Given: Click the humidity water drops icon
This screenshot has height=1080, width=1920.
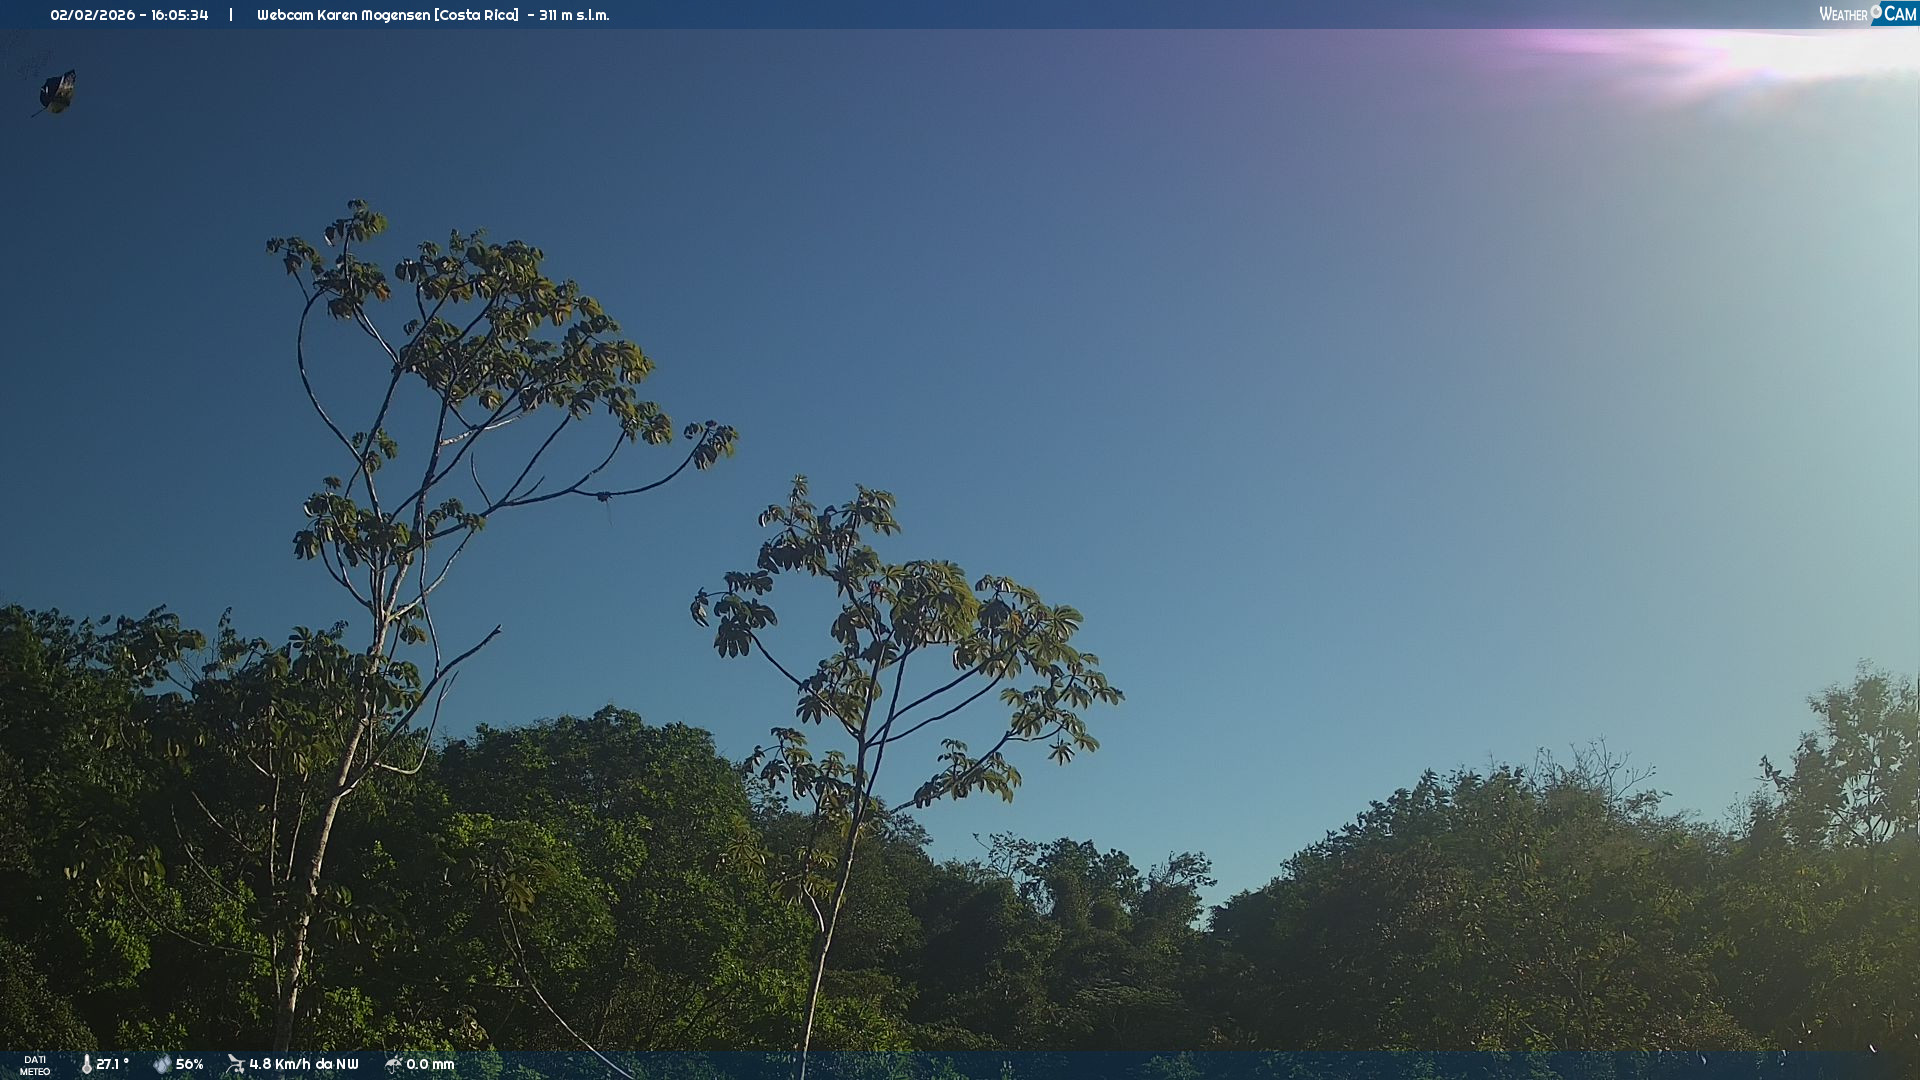Looking at the screenshot, I should (162, 1064).
